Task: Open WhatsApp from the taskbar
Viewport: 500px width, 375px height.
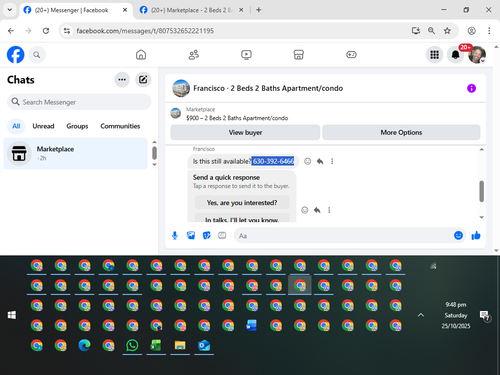Action: (132, 345)
